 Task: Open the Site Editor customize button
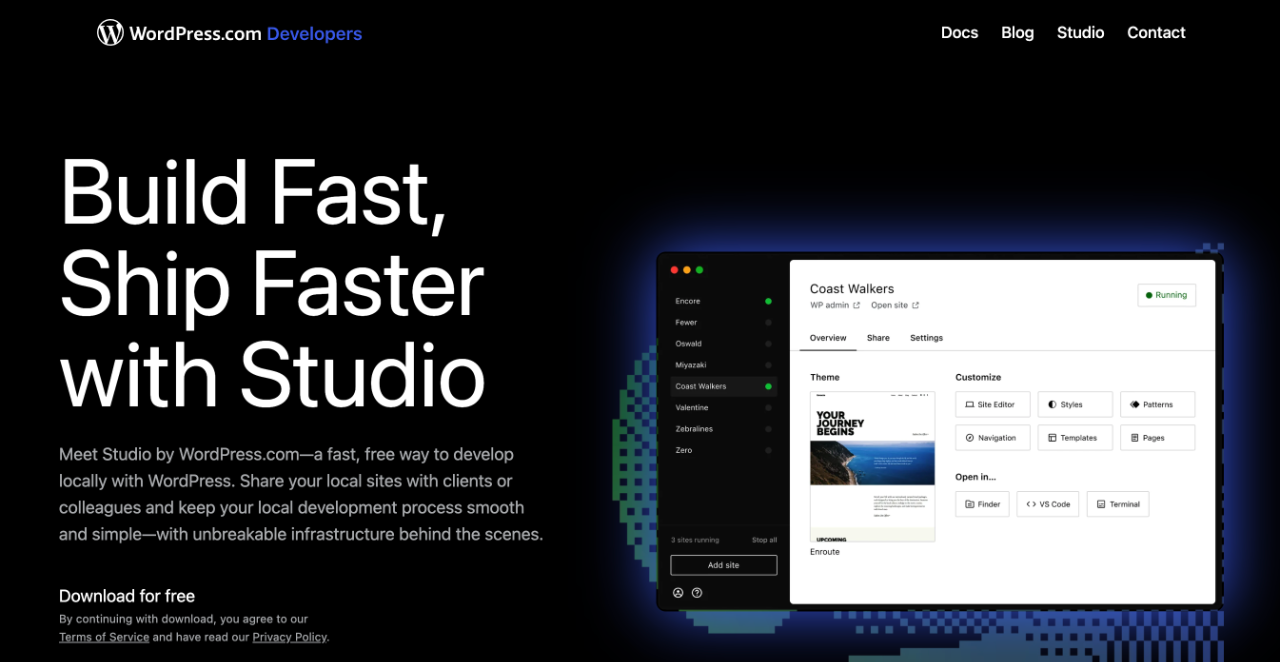point(992,405)
